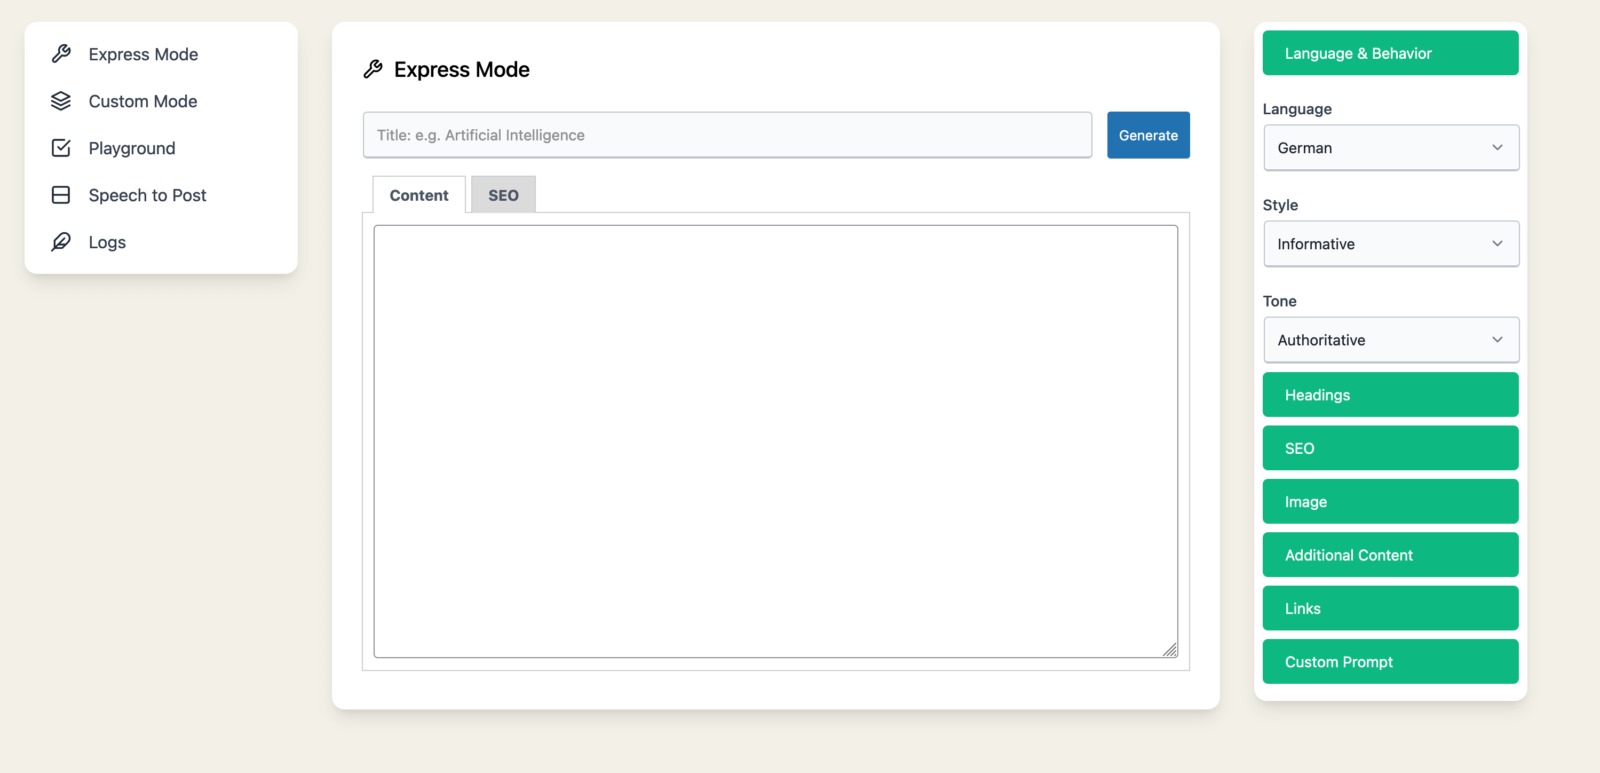Click into the Title input field
Screen dimensions: 1600x773
pos(727,135)
